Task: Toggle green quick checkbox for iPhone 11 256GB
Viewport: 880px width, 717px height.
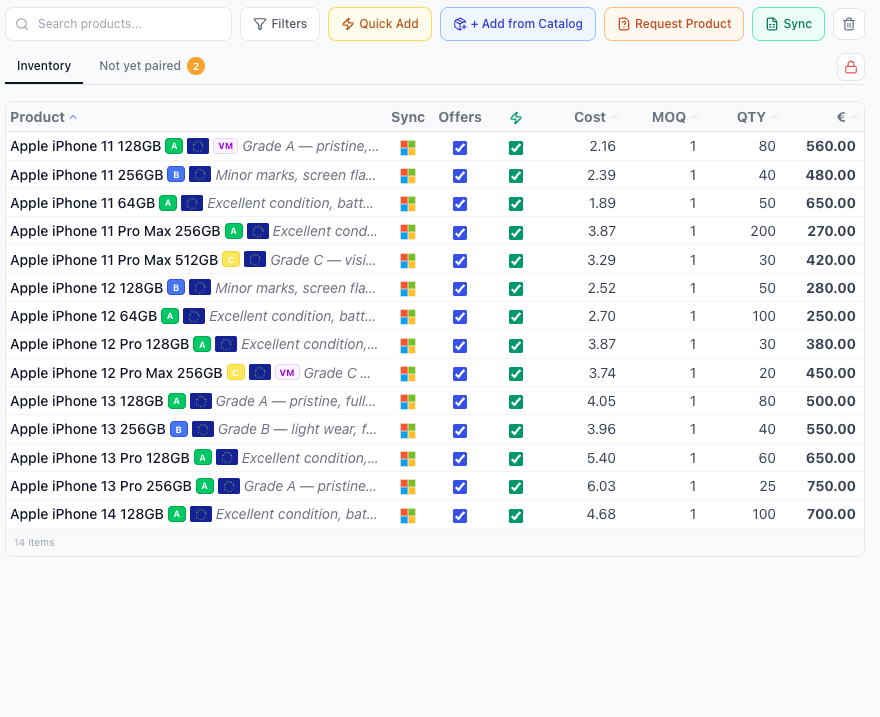Action: point(516,176)
